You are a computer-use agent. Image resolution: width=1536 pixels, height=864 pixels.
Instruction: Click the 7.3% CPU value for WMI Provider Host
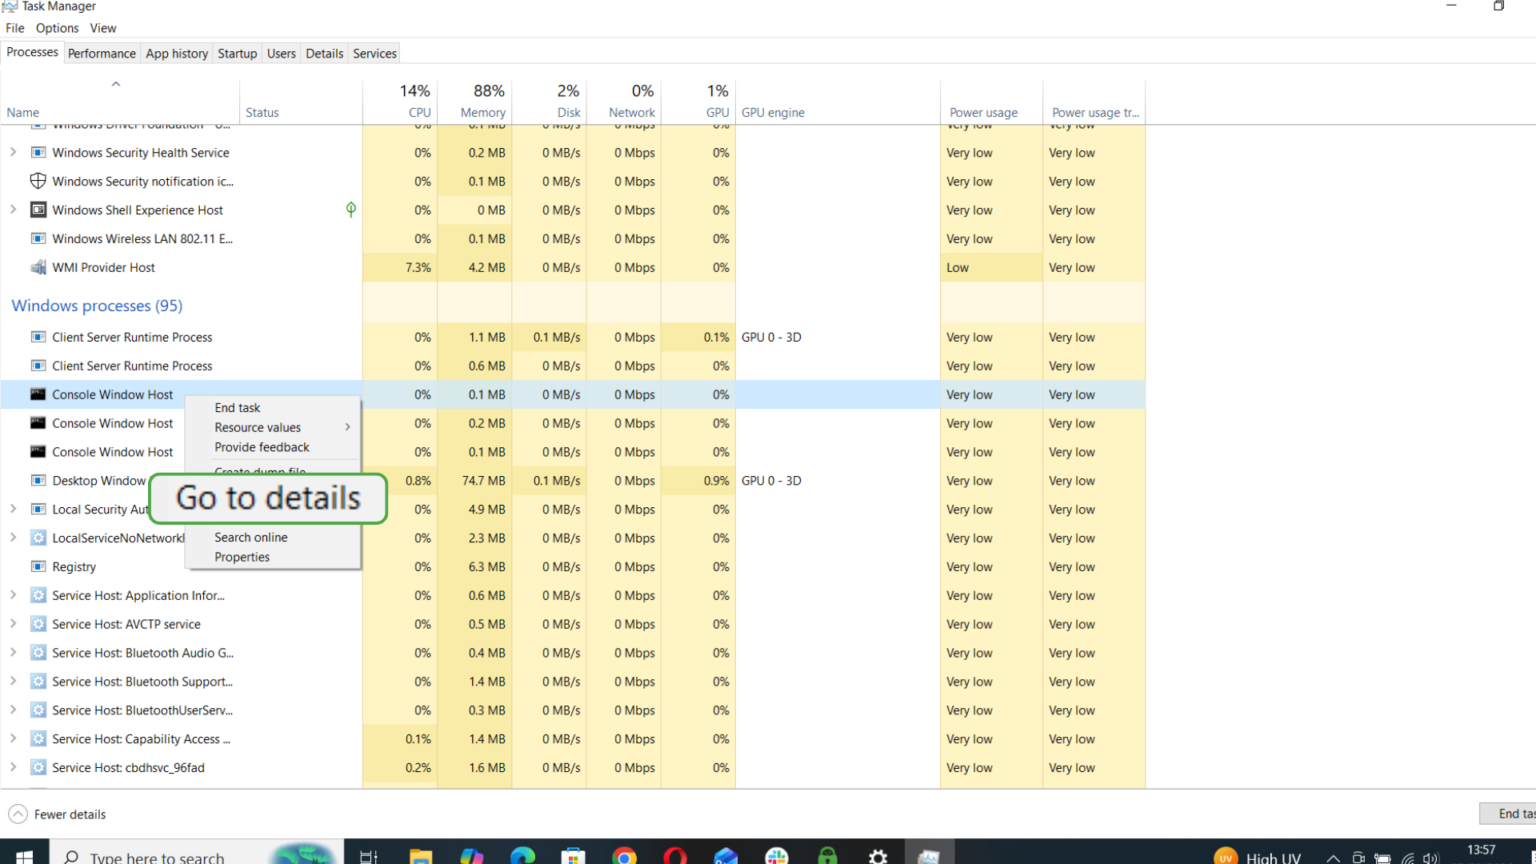[x=418, y=267]
